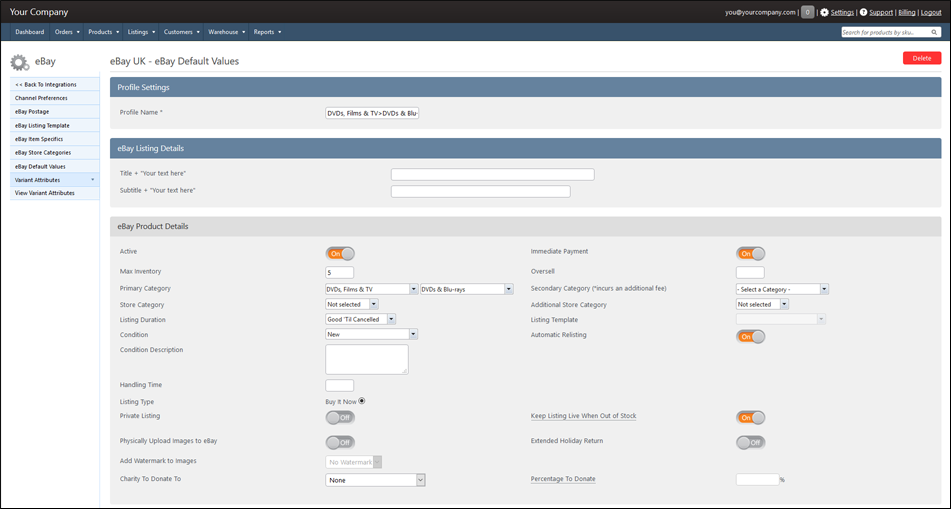951x509 pixels.
Task: Open the Secondary Category dropdown
Action: [782, 289]
